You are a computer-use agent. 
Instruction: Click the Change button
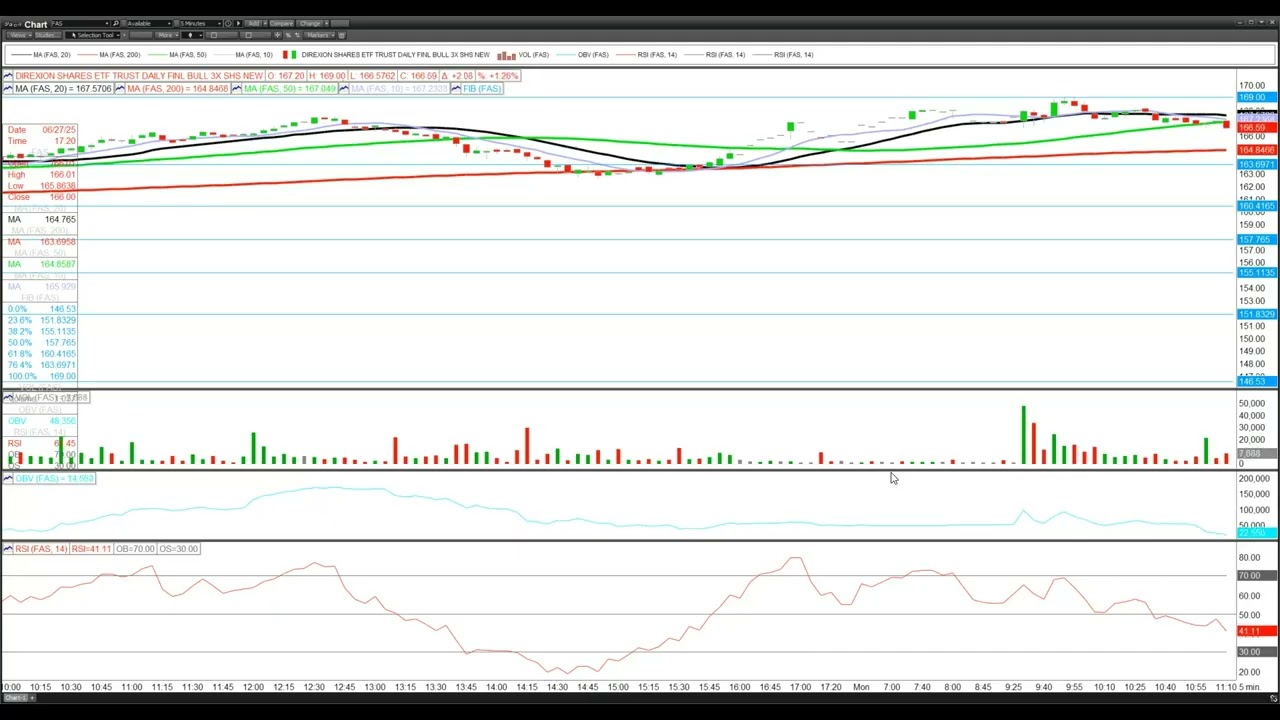310,23
